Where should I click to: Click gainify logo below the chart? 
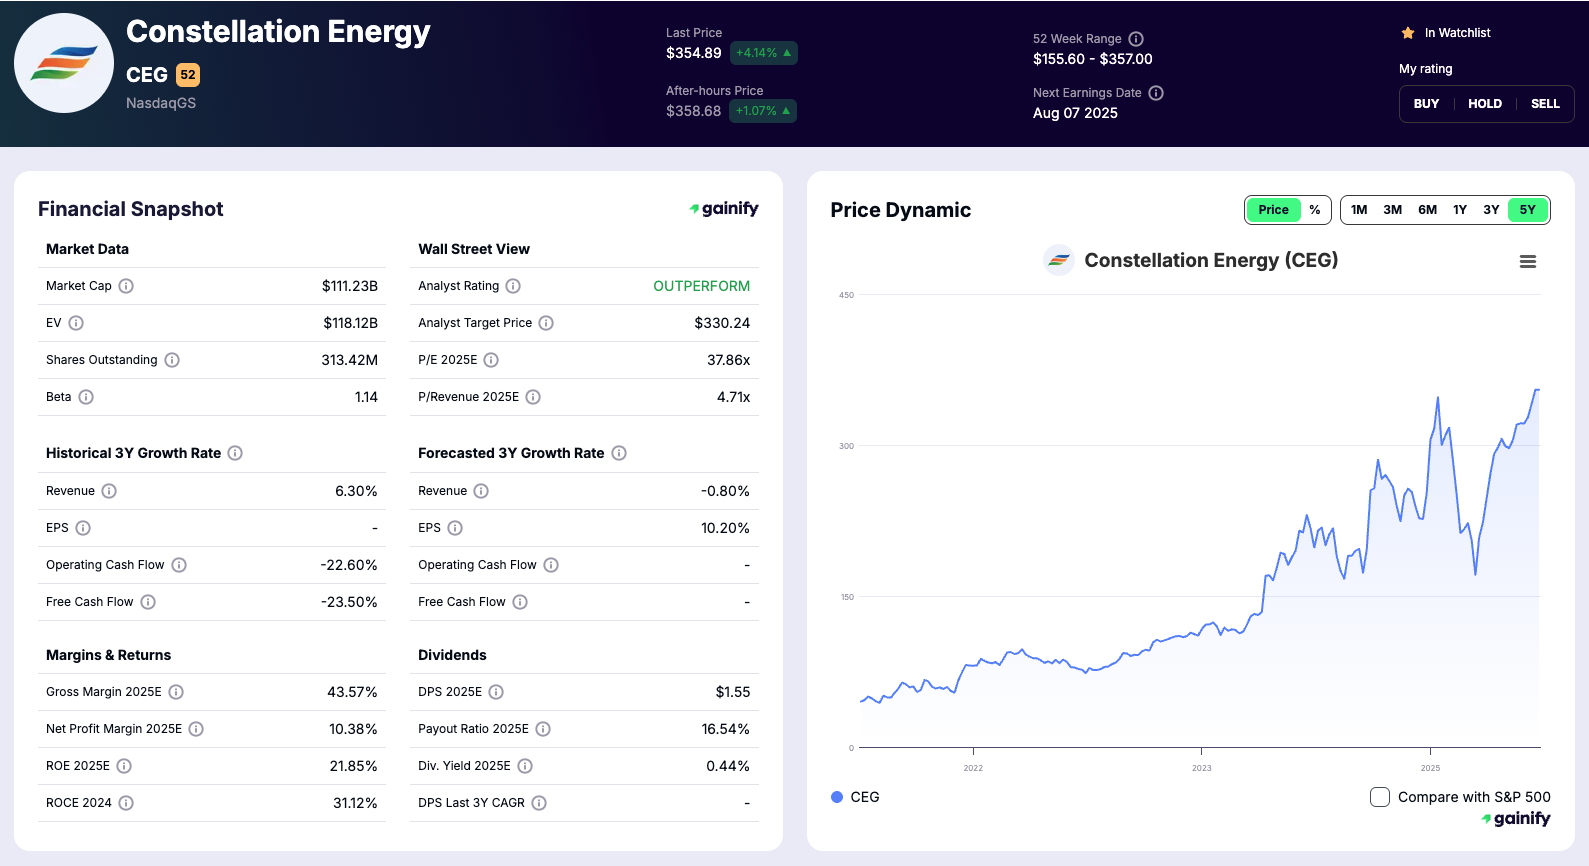(x=1516, y=819)
